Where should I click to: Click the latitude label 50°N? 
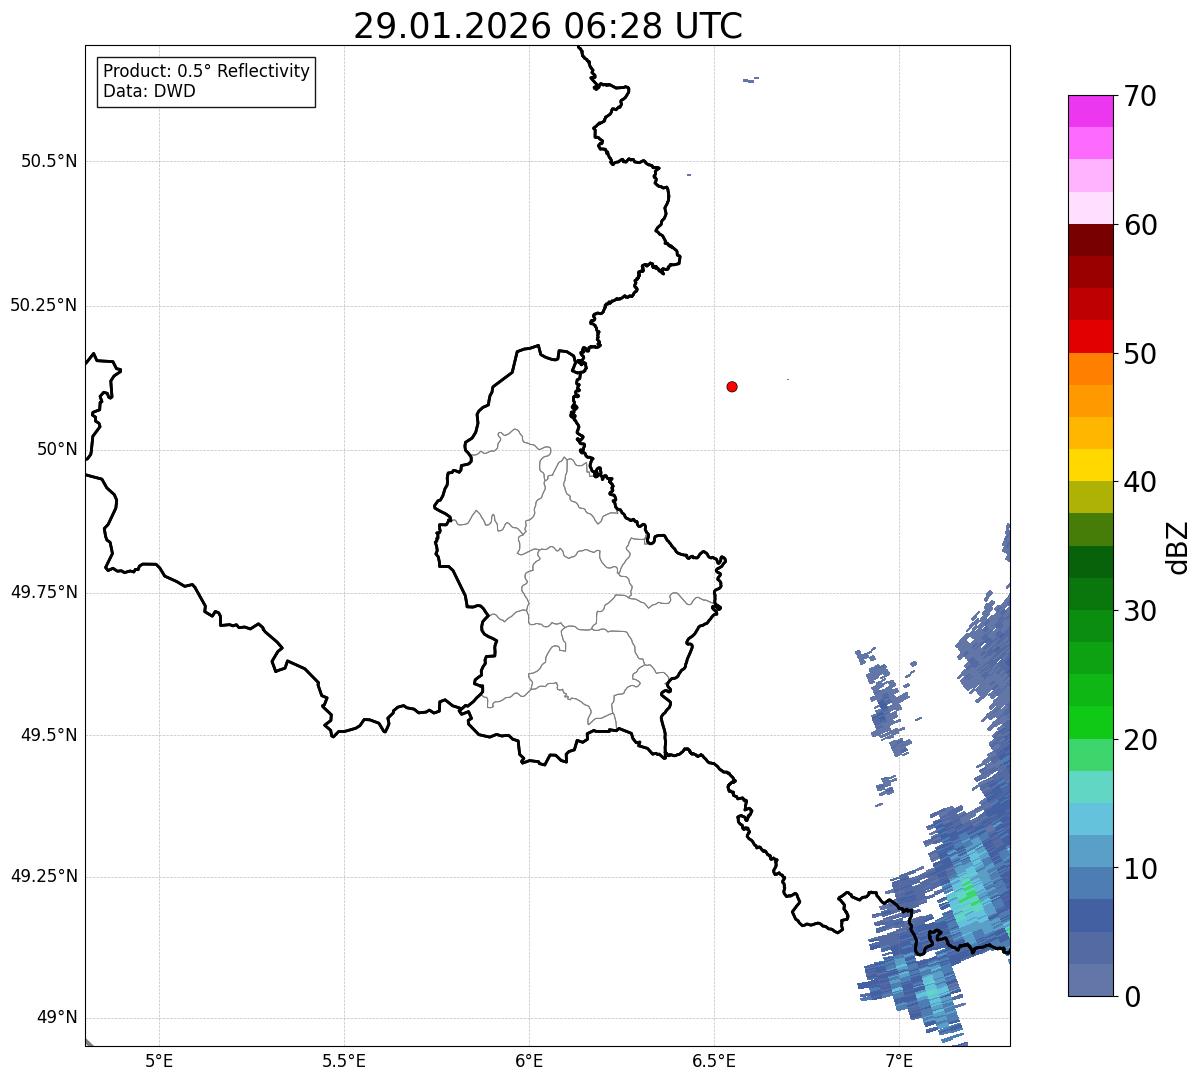coord(57,449)
